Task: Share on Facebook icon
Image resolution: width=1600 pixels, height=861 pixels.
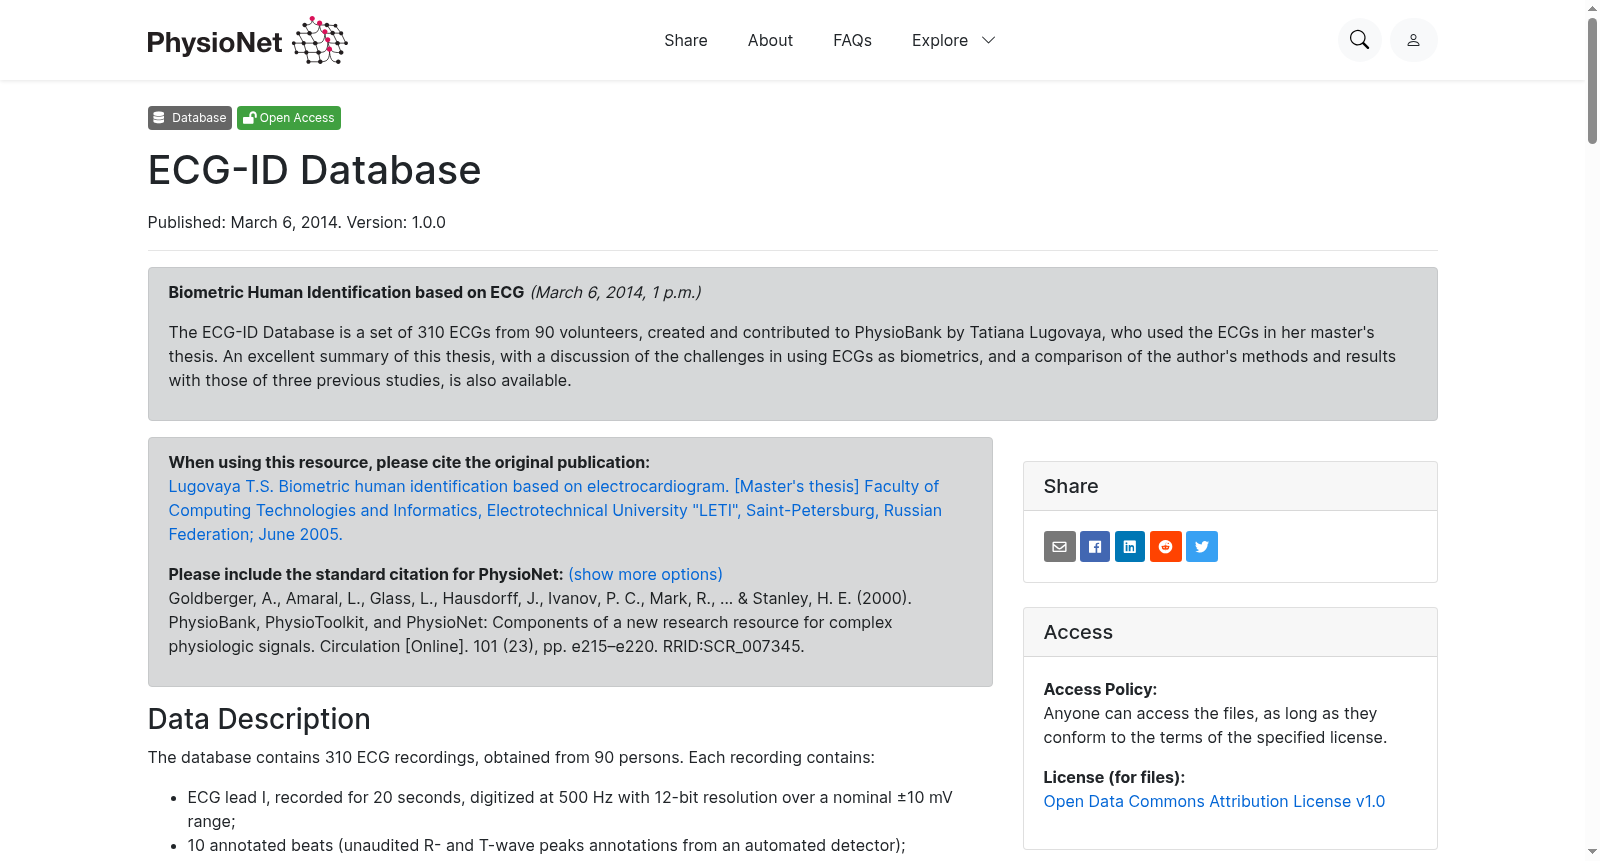Action: [1095, 547]
